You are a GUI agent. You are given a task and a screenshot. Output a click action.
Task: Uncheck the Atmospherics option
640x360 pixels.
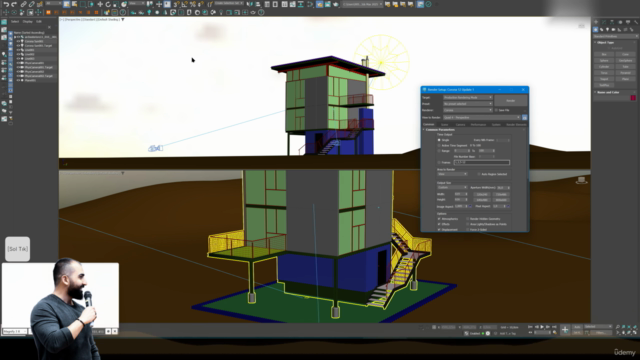439,219
